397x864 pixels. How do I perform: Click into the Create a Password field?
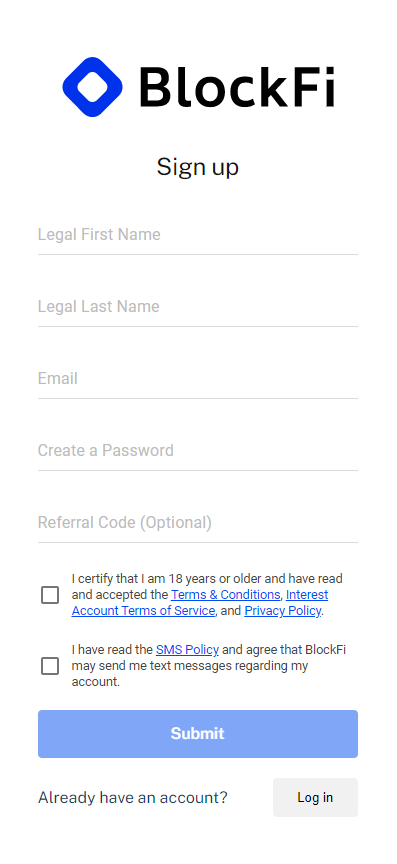click(x=198, y=451)
